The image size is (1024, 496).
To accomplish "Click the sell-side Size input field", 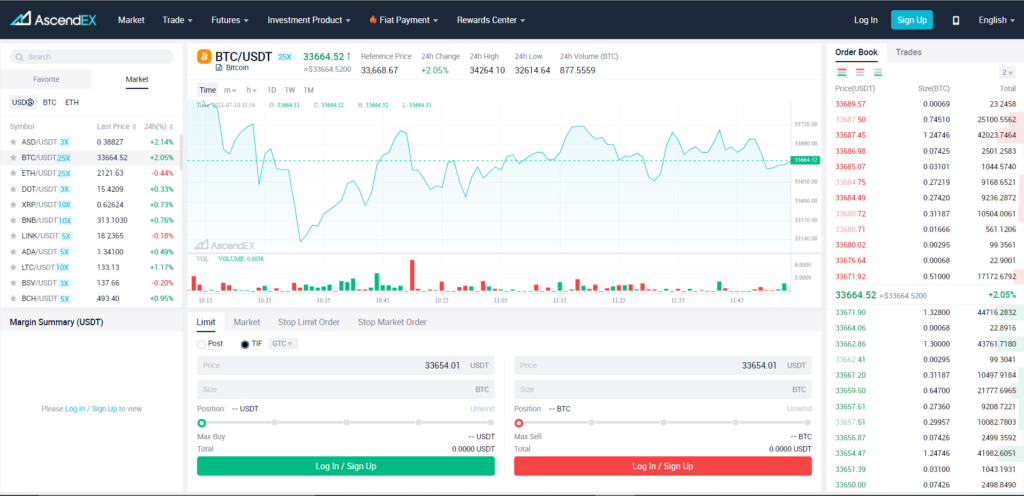I will coord(663,389).
